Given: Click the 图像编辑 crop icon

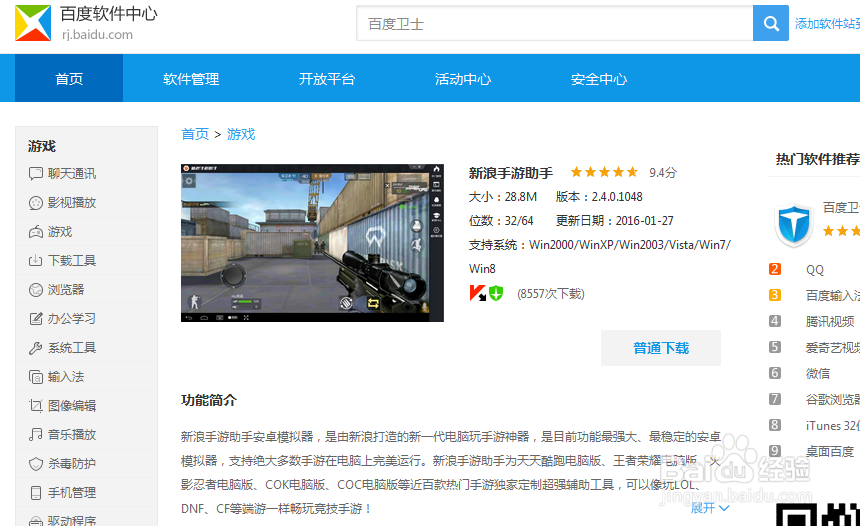Looking at the screenshot, I should pyautogui.click(x=36, y=406).
